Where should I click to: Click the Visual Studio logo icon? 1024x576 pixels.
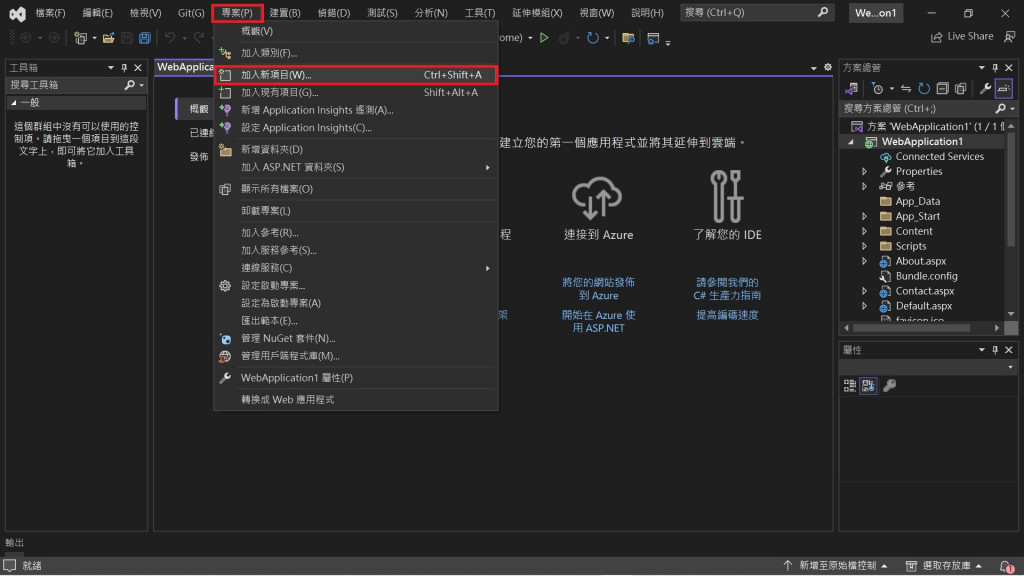click(x=17, y=13)
